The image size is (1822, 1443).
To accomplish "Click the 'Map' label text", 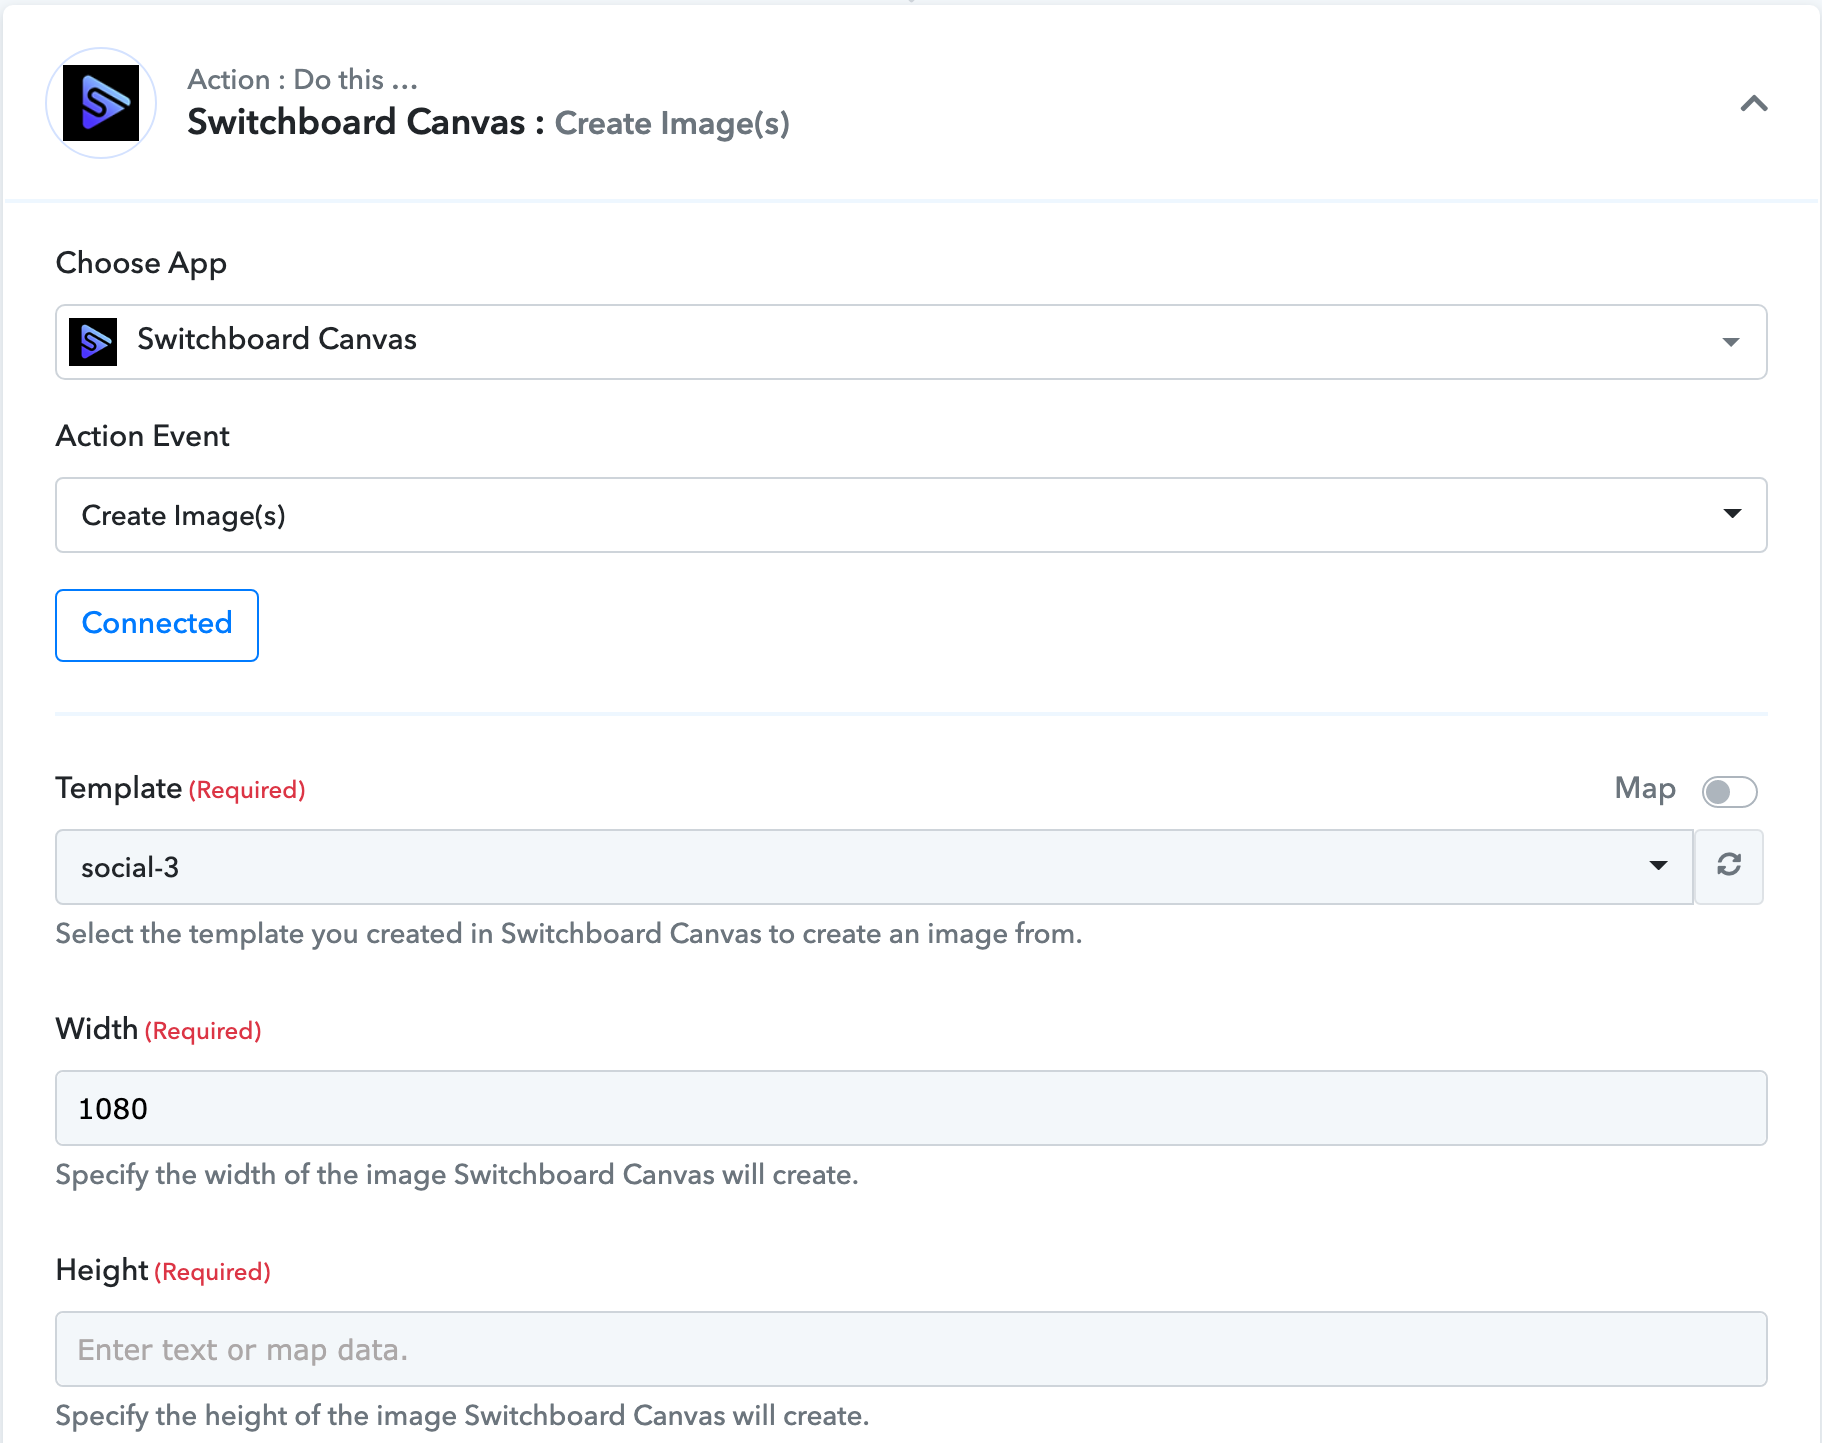I will click(x=1645, y=788).
